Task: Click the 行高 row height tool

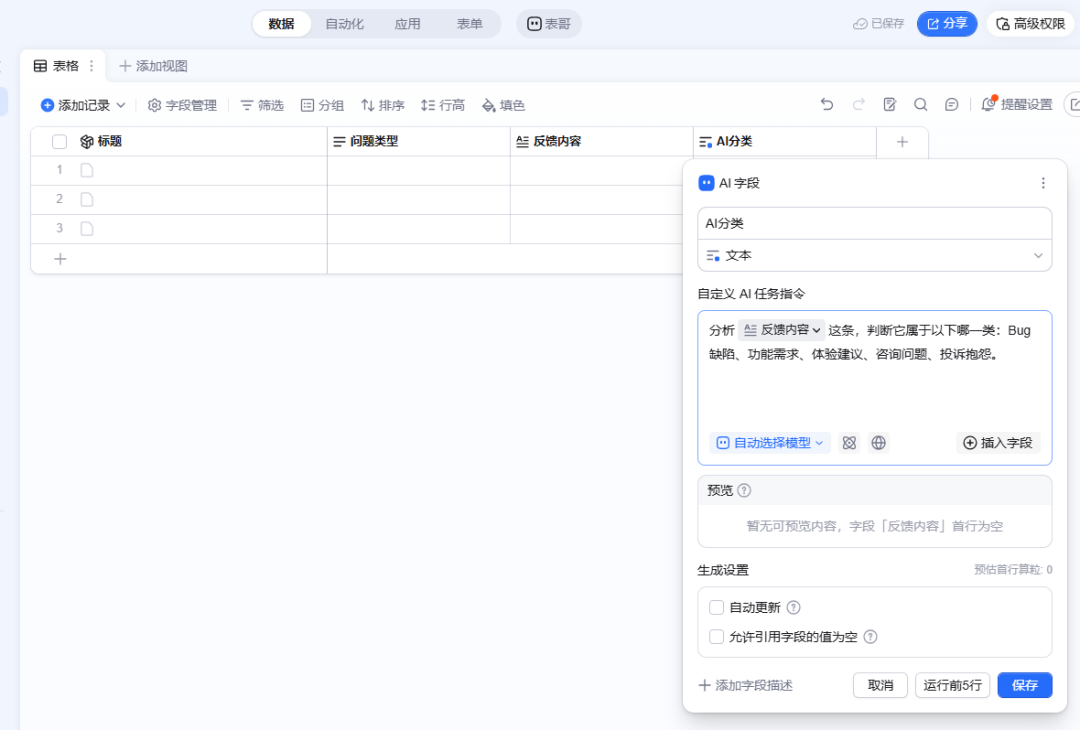Action: coord(443,105)
